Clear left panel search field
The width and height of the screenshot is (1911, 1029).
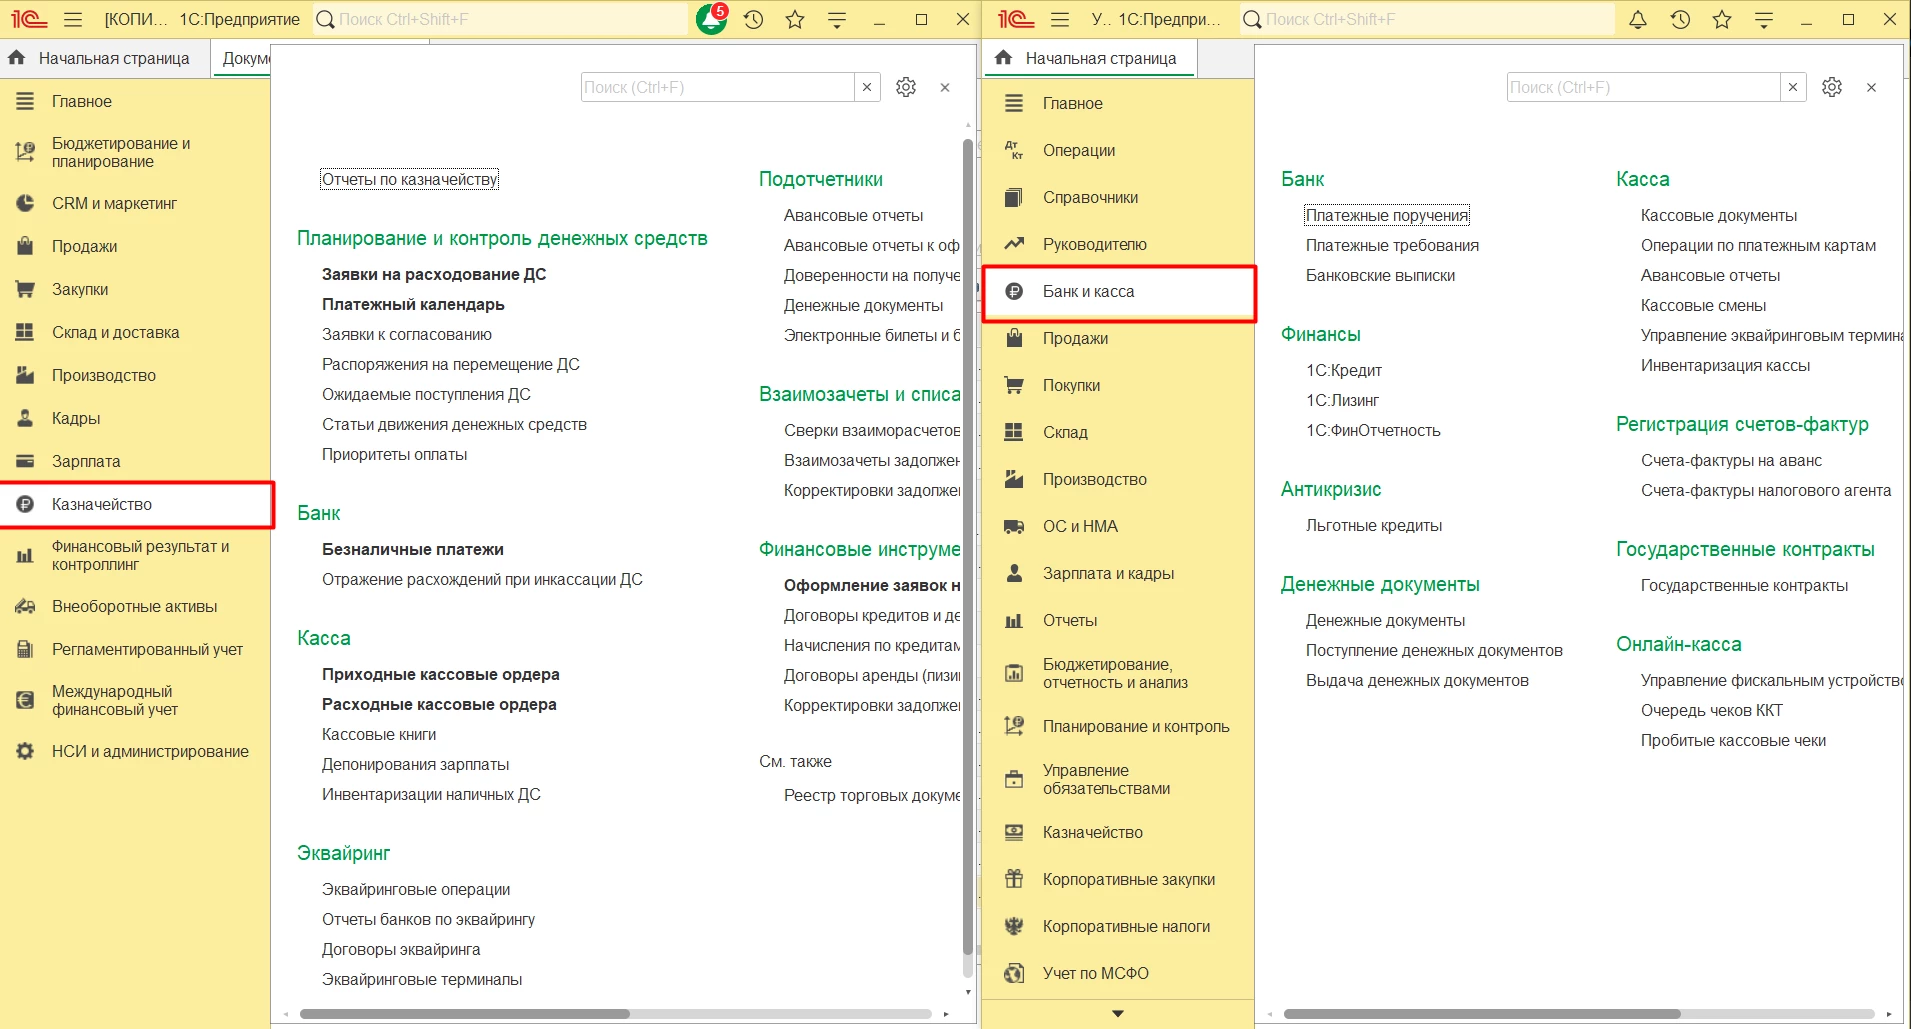[867, 87]
